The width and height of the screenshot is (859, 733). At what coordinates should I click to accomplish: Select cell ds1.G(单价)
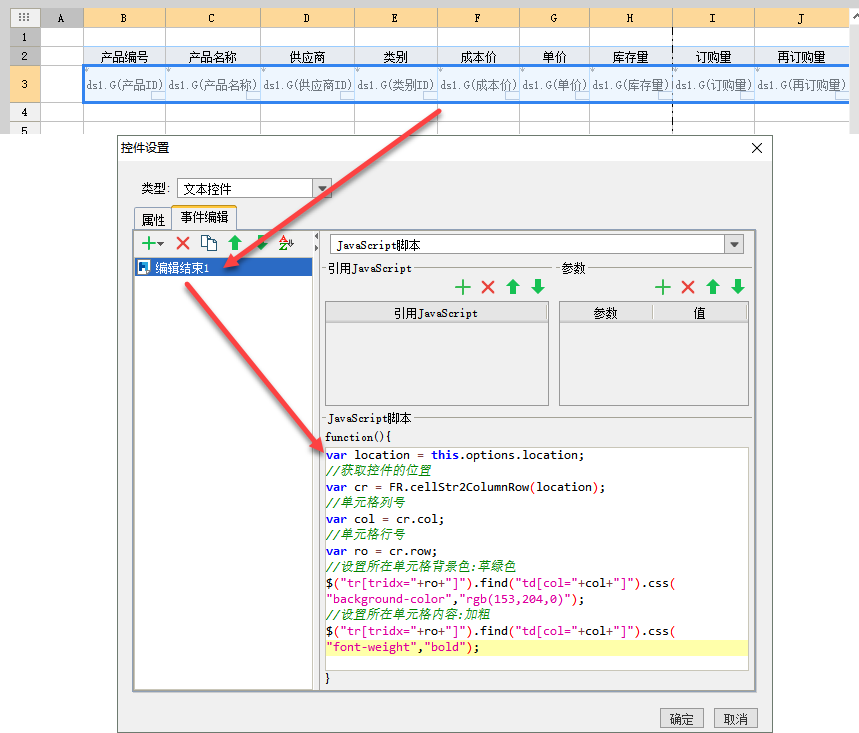pyautogui.click(x=554, y=84)
